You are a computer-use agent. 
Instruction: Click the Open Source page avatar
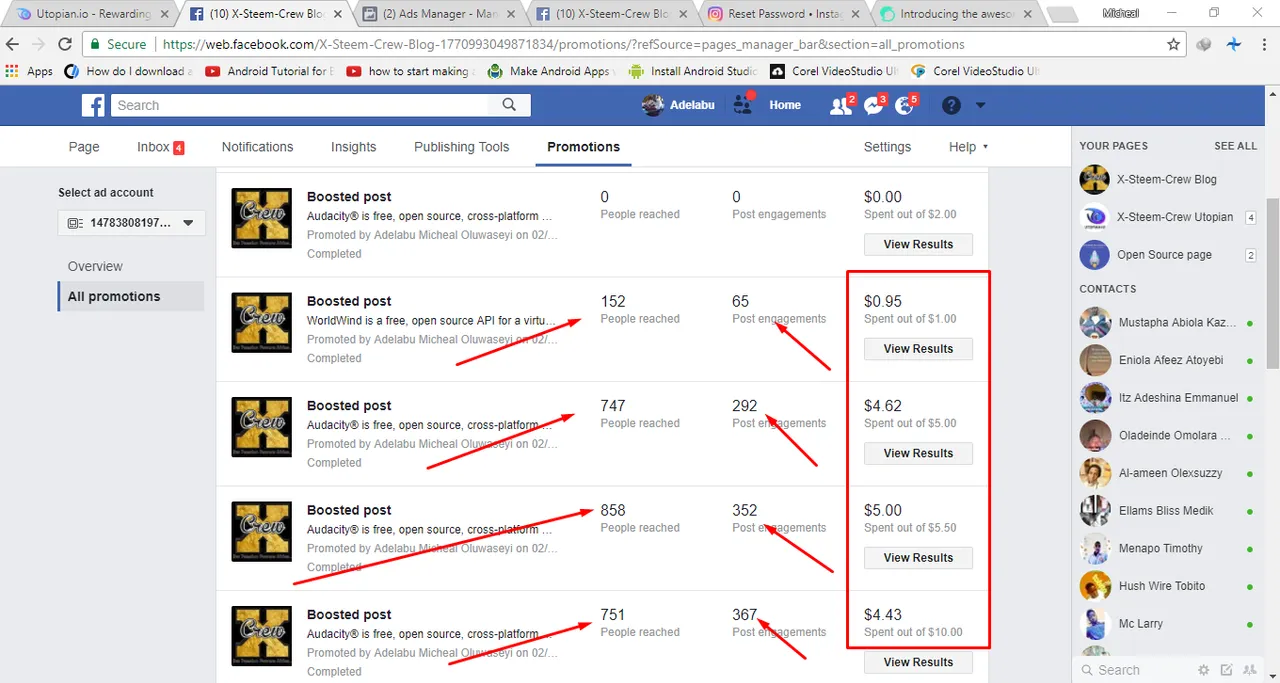[1095, 255]
